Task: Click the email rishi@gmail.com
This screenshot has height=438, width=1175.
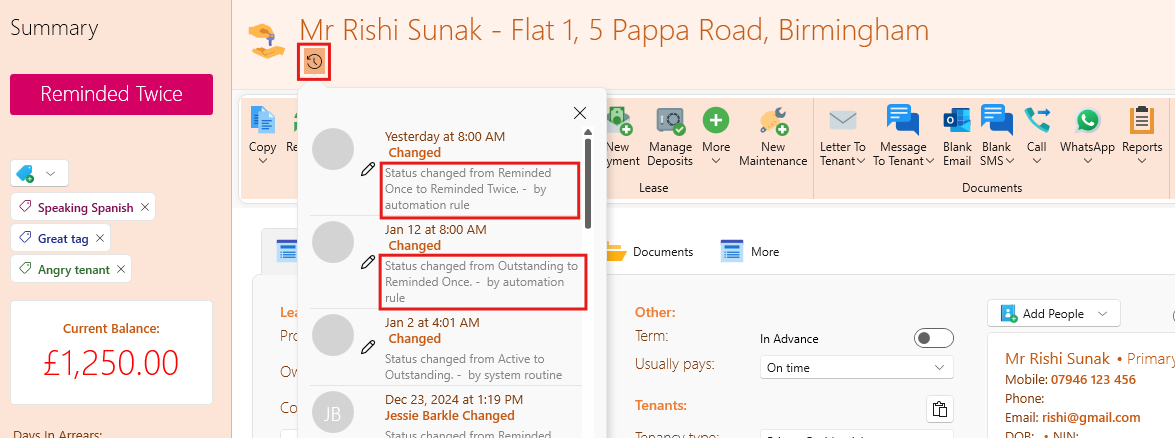Action: 1091,418
